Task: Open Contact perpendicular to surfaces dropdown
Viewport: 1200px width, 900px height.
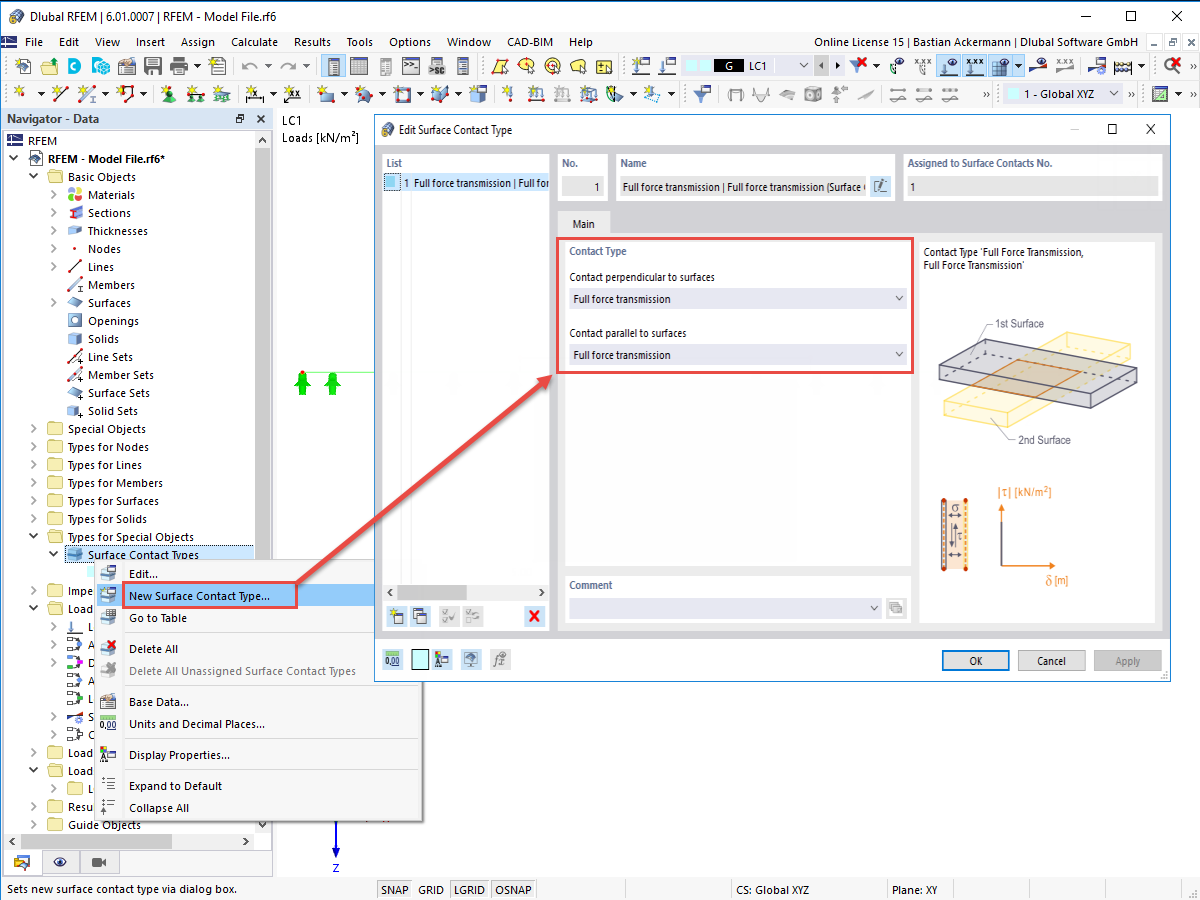Action: click(x=737, y=298)
